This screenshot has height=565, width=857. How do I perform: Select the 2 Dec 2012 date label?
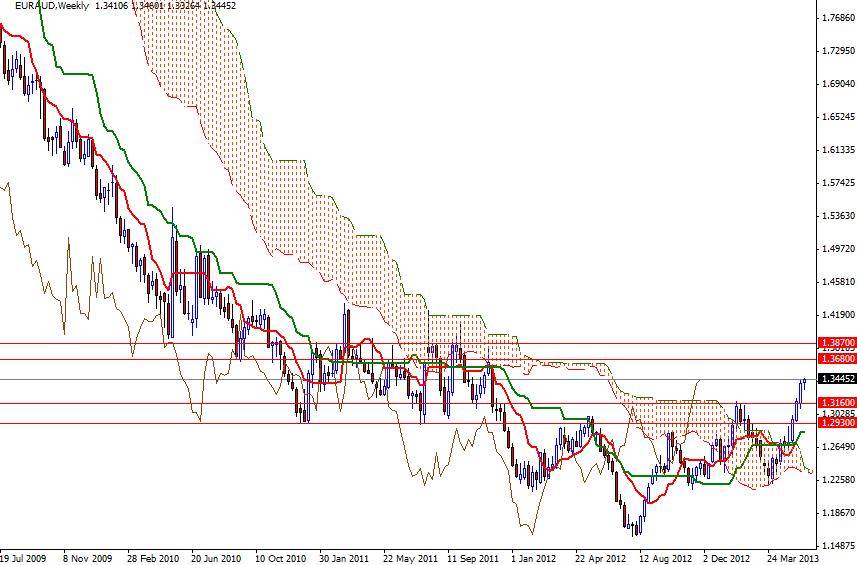click(x=728, y=558)
